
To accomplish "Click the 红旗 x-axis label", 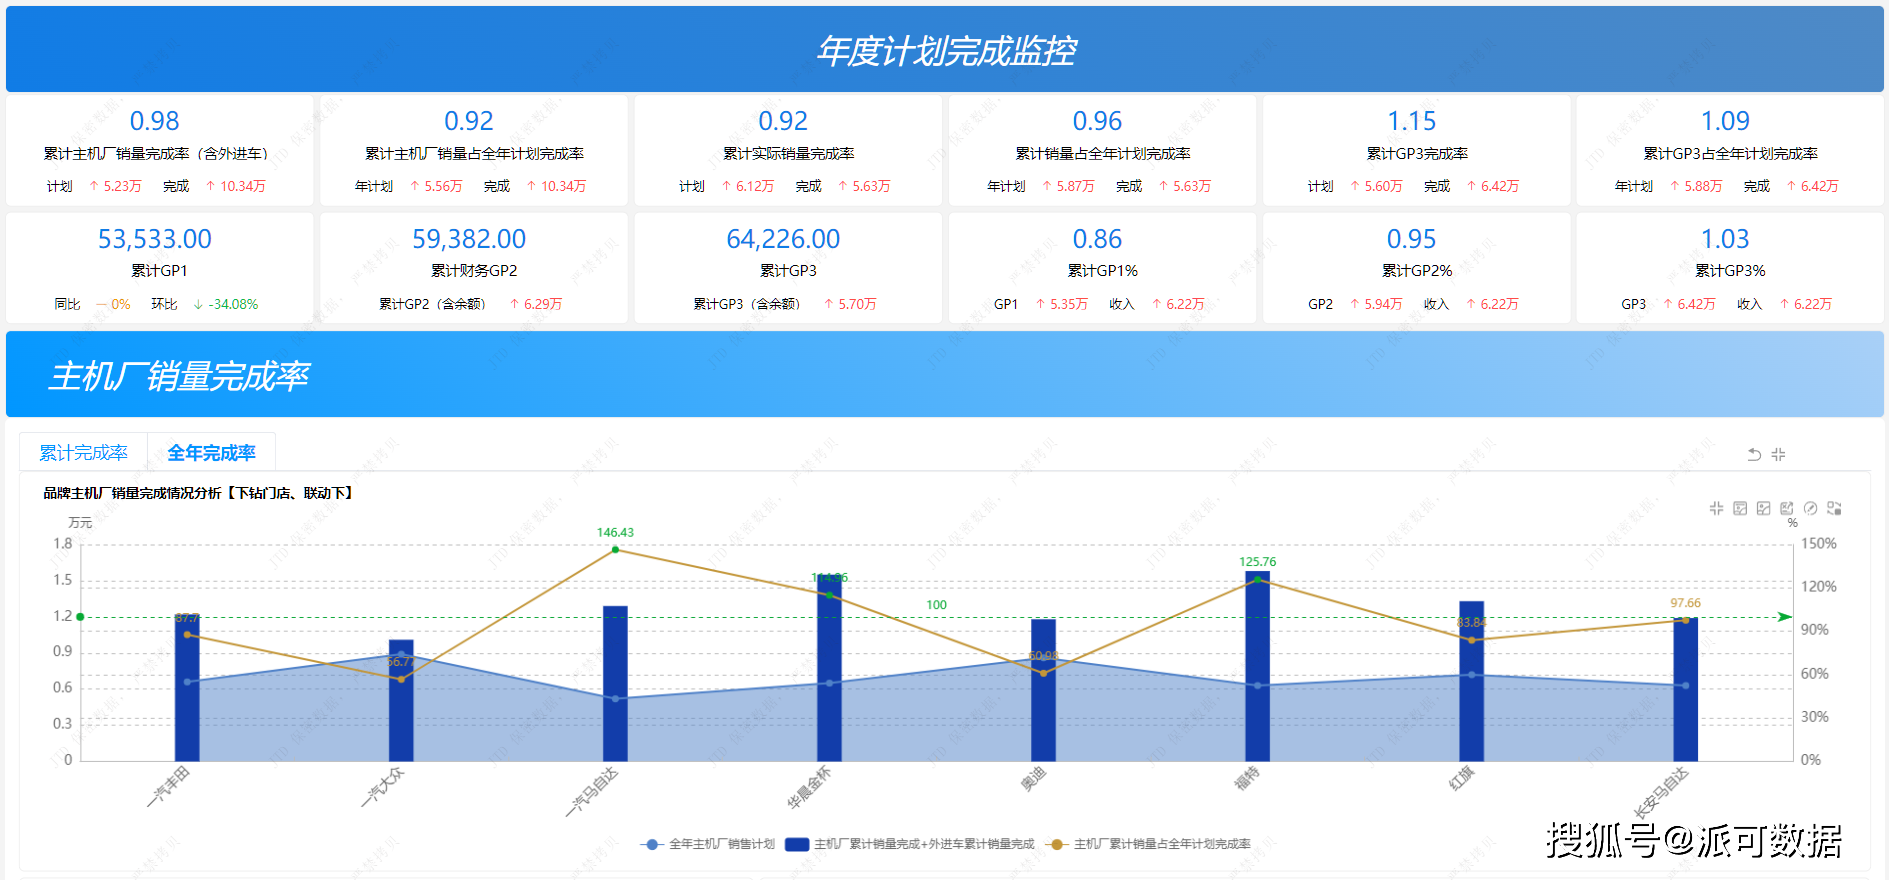I will pyautogui.click(x=1461, y=779).
